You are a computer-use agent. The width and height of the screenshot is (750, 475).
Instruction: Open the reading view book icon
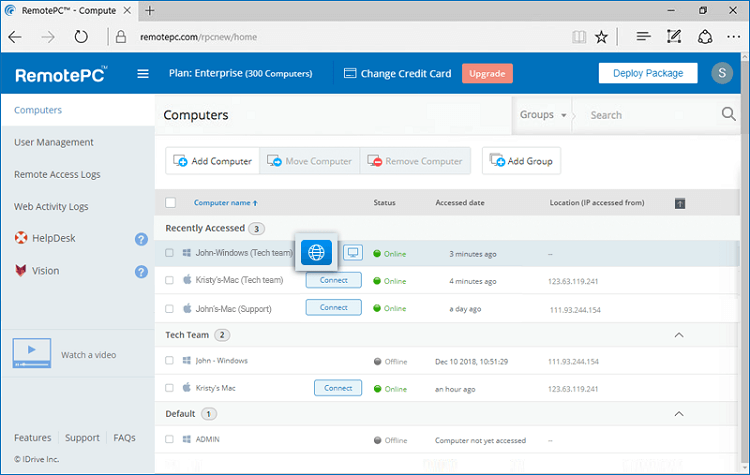[579, 37]
